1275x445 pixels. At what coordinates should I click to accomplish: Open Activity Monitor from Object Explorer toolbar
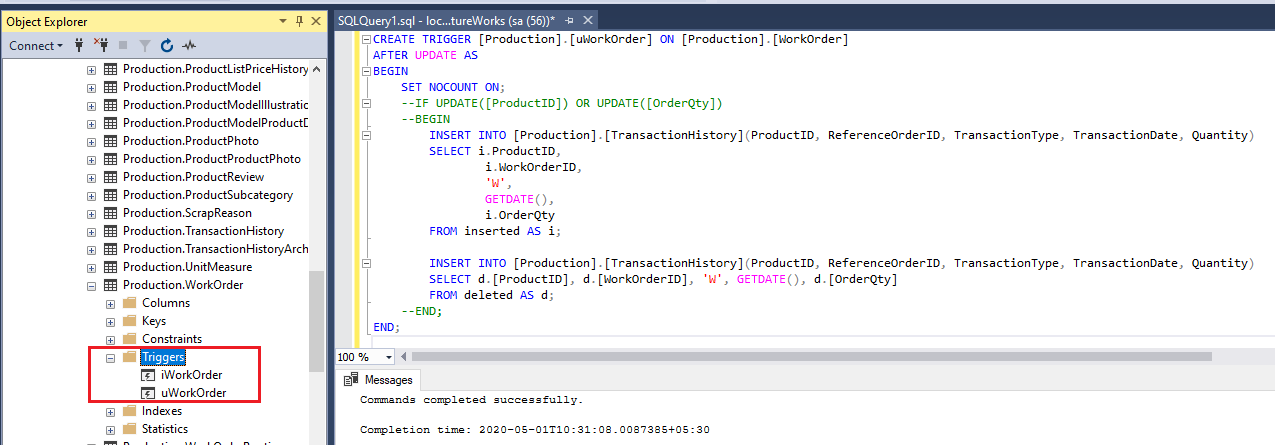click(189, 46)
